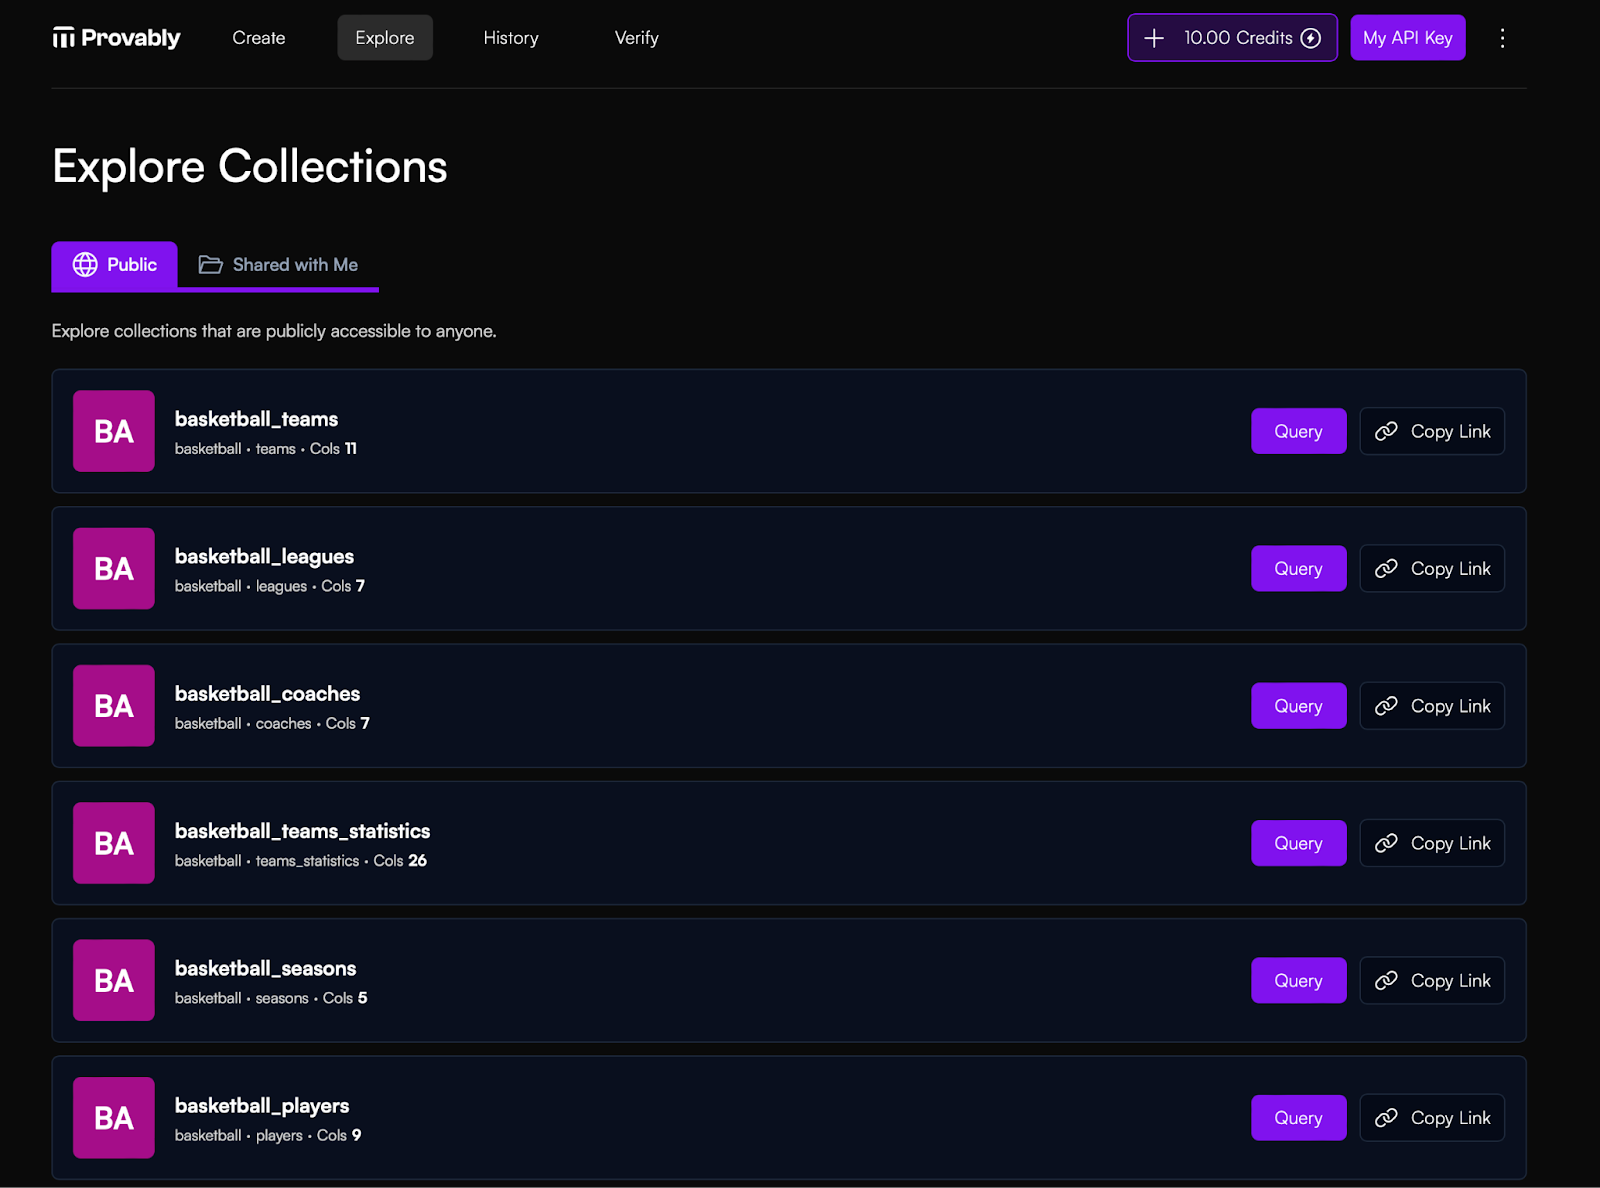Screen dimensions: 1600x1188
Task: Click the globe icon on Public tab
Action: (x=85, y=265)
